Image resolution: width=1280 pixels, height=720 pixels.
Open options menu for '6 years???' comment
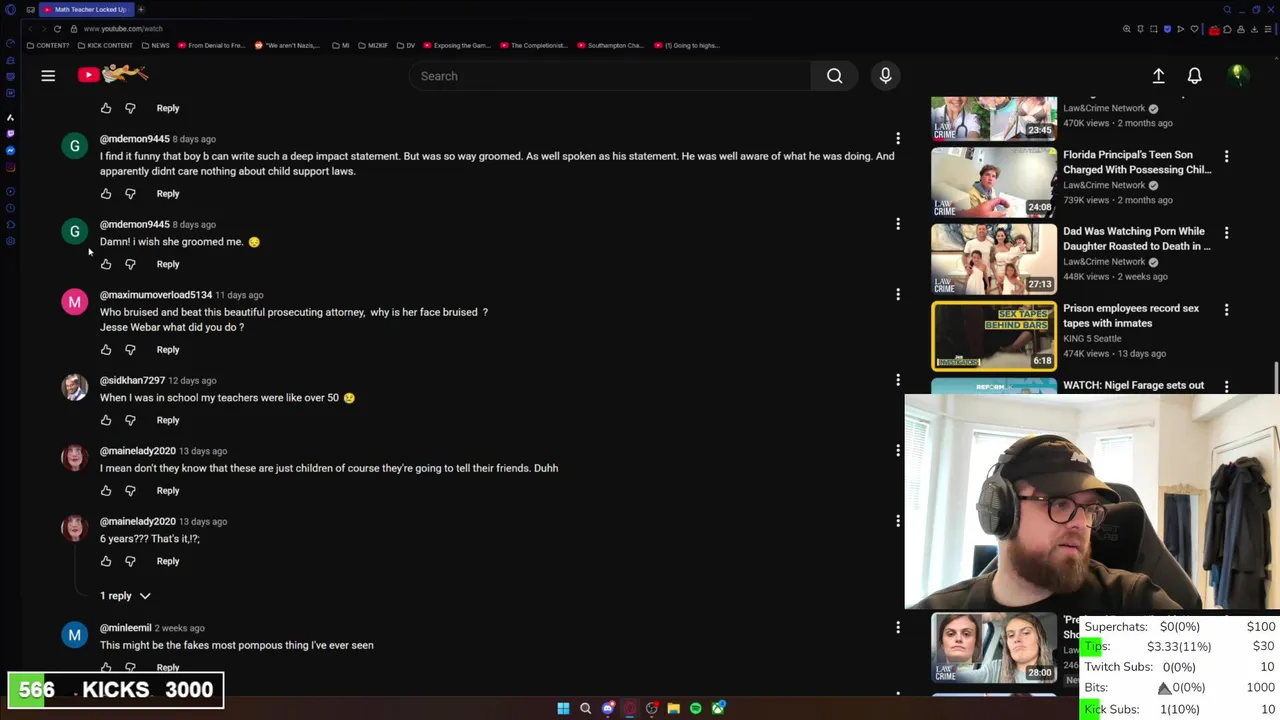coord(898,521)
